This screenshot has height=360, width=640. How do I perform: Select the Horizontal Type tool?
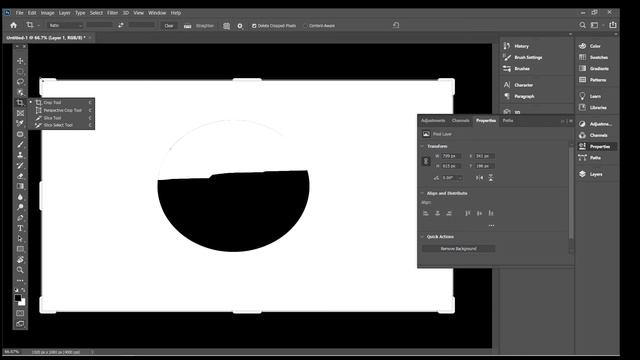tap(20, 228)
